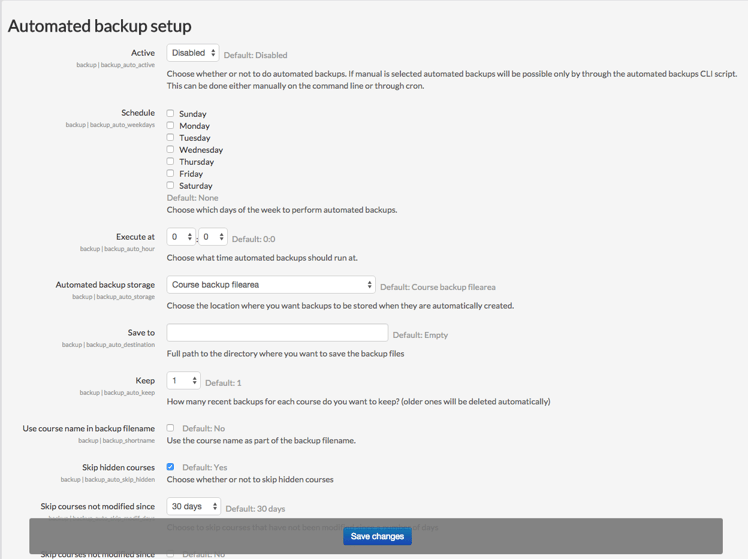Click the Save changes button
This screenshot has width=748, height=559.
coord(377,536)
